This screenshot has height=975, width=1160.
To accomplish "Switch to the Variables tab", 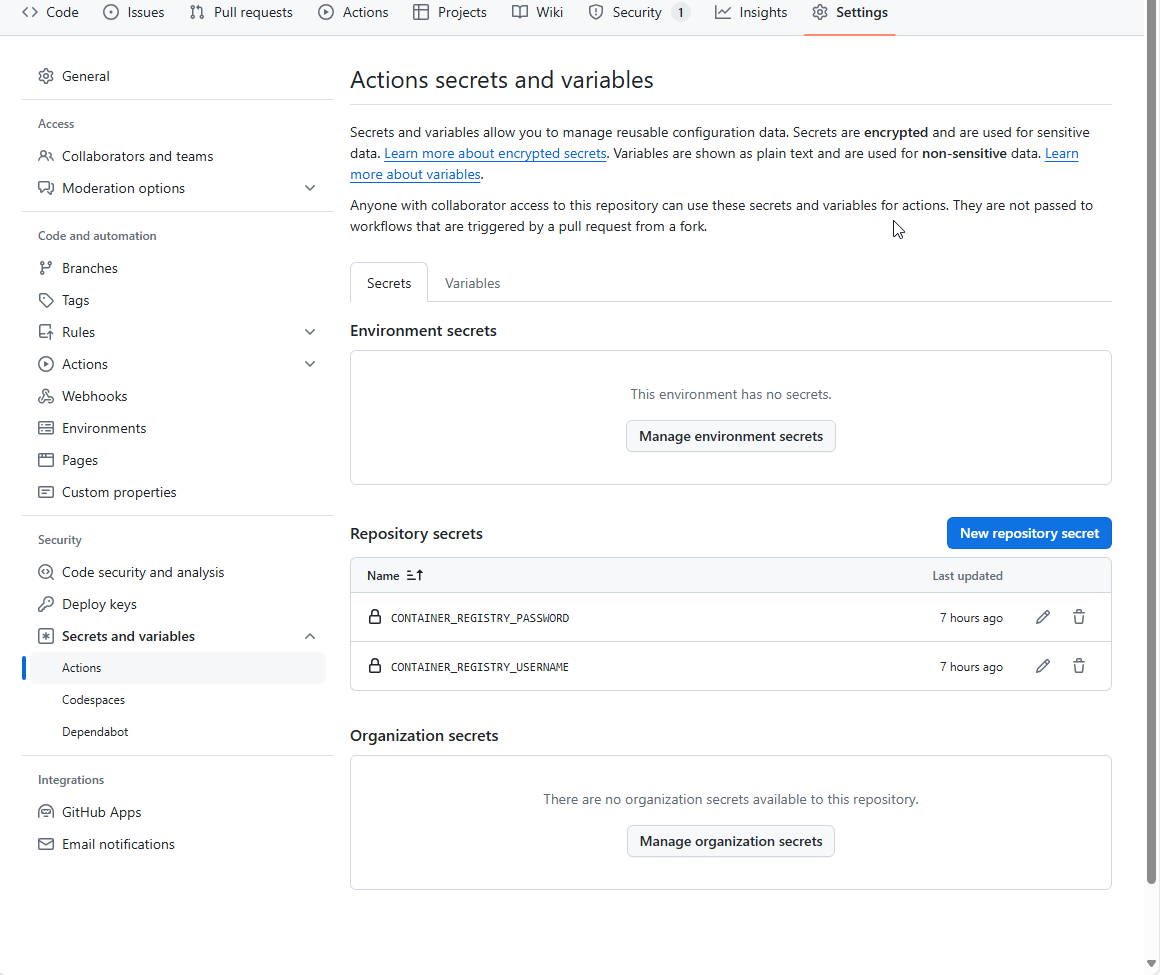I will coord(473,283).
